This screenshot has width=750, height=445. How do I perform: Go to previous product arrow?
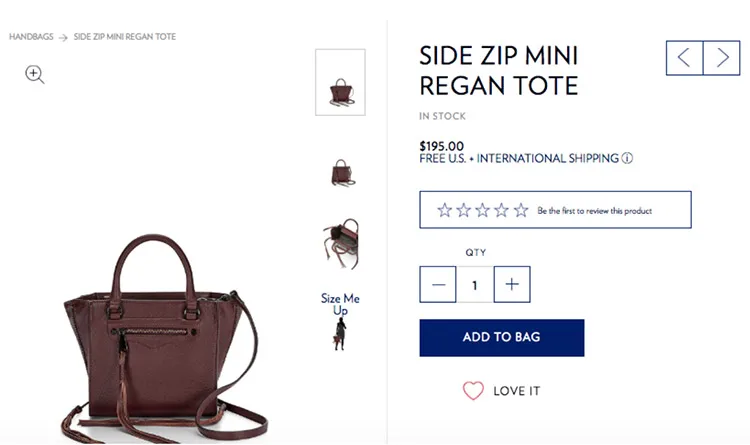[684, 57]
